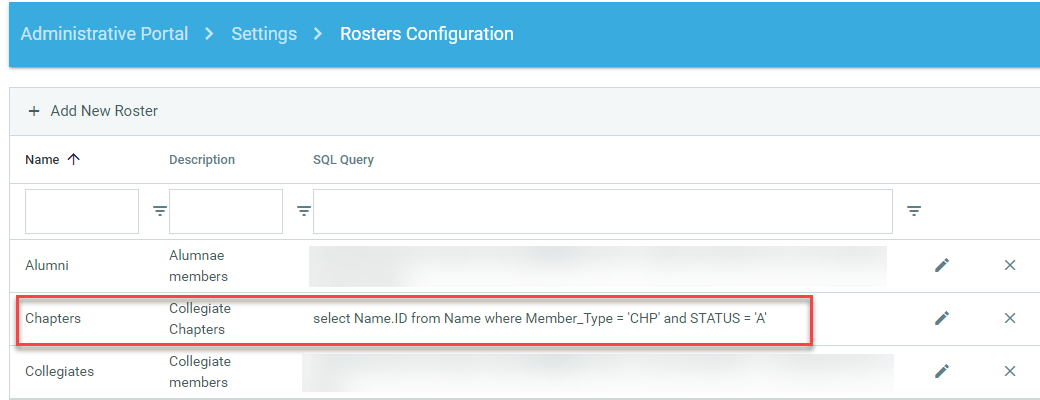
Task: Sort by the SQL Query column header
Action: pos(343,160)
